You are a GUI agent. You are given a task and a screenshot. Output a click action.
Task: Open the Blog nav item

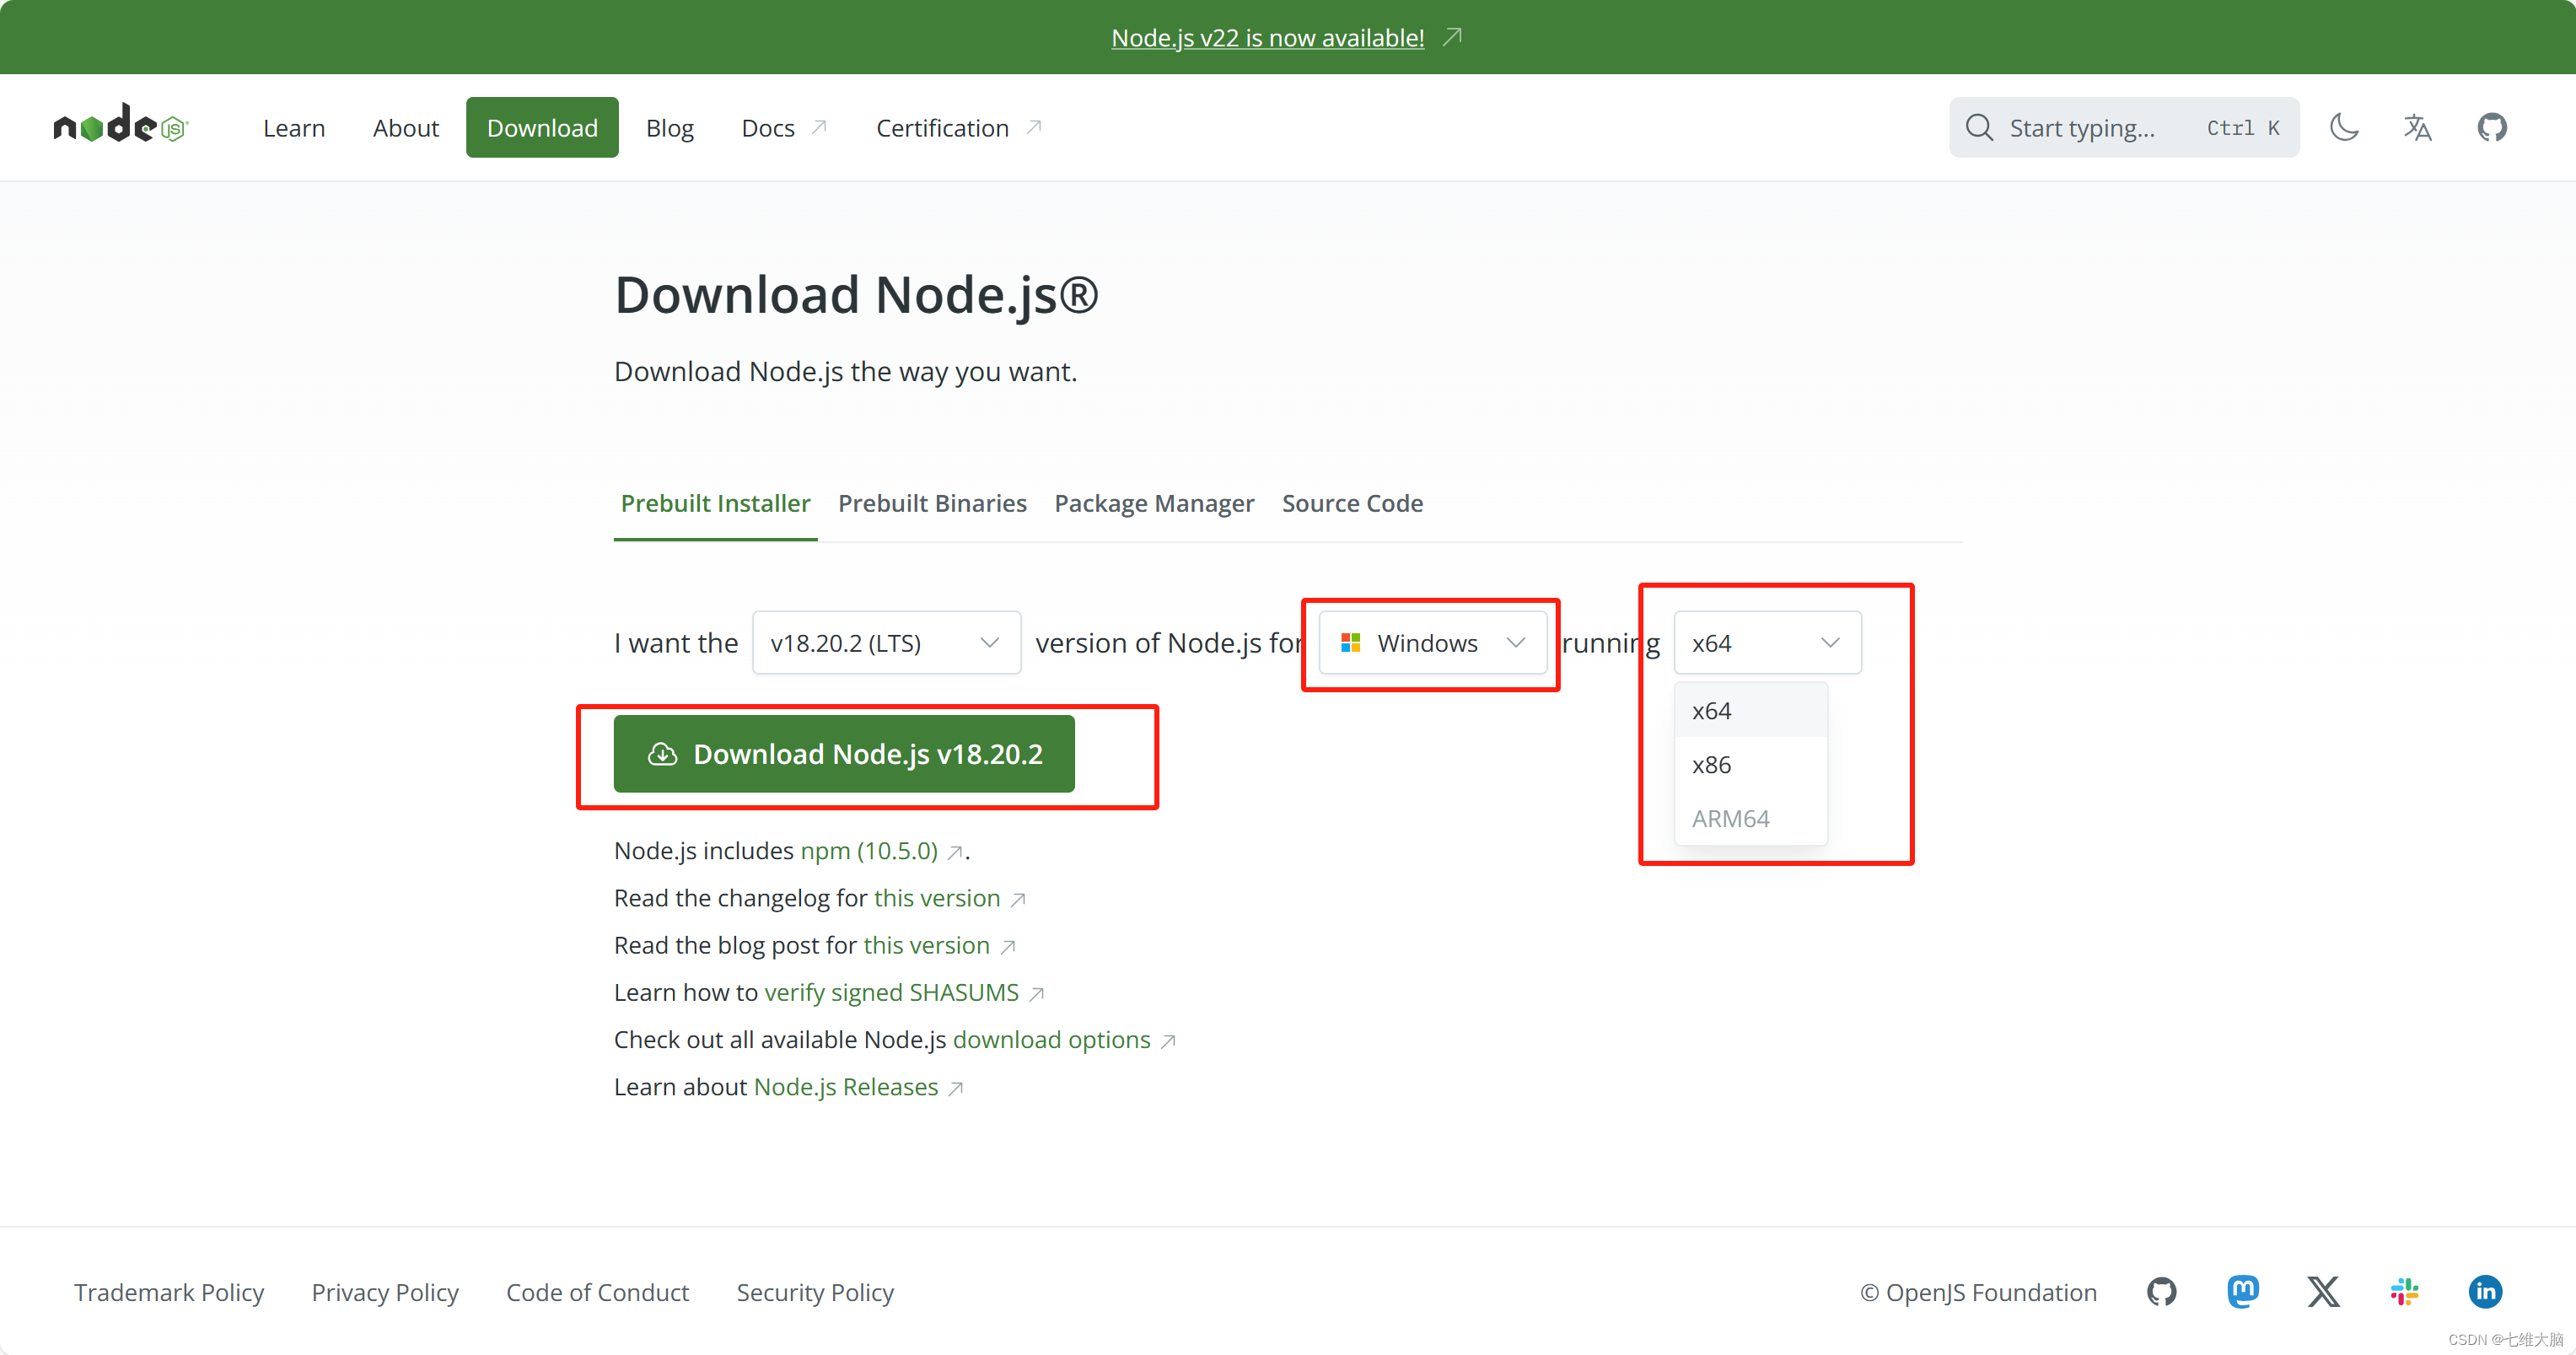669,128
